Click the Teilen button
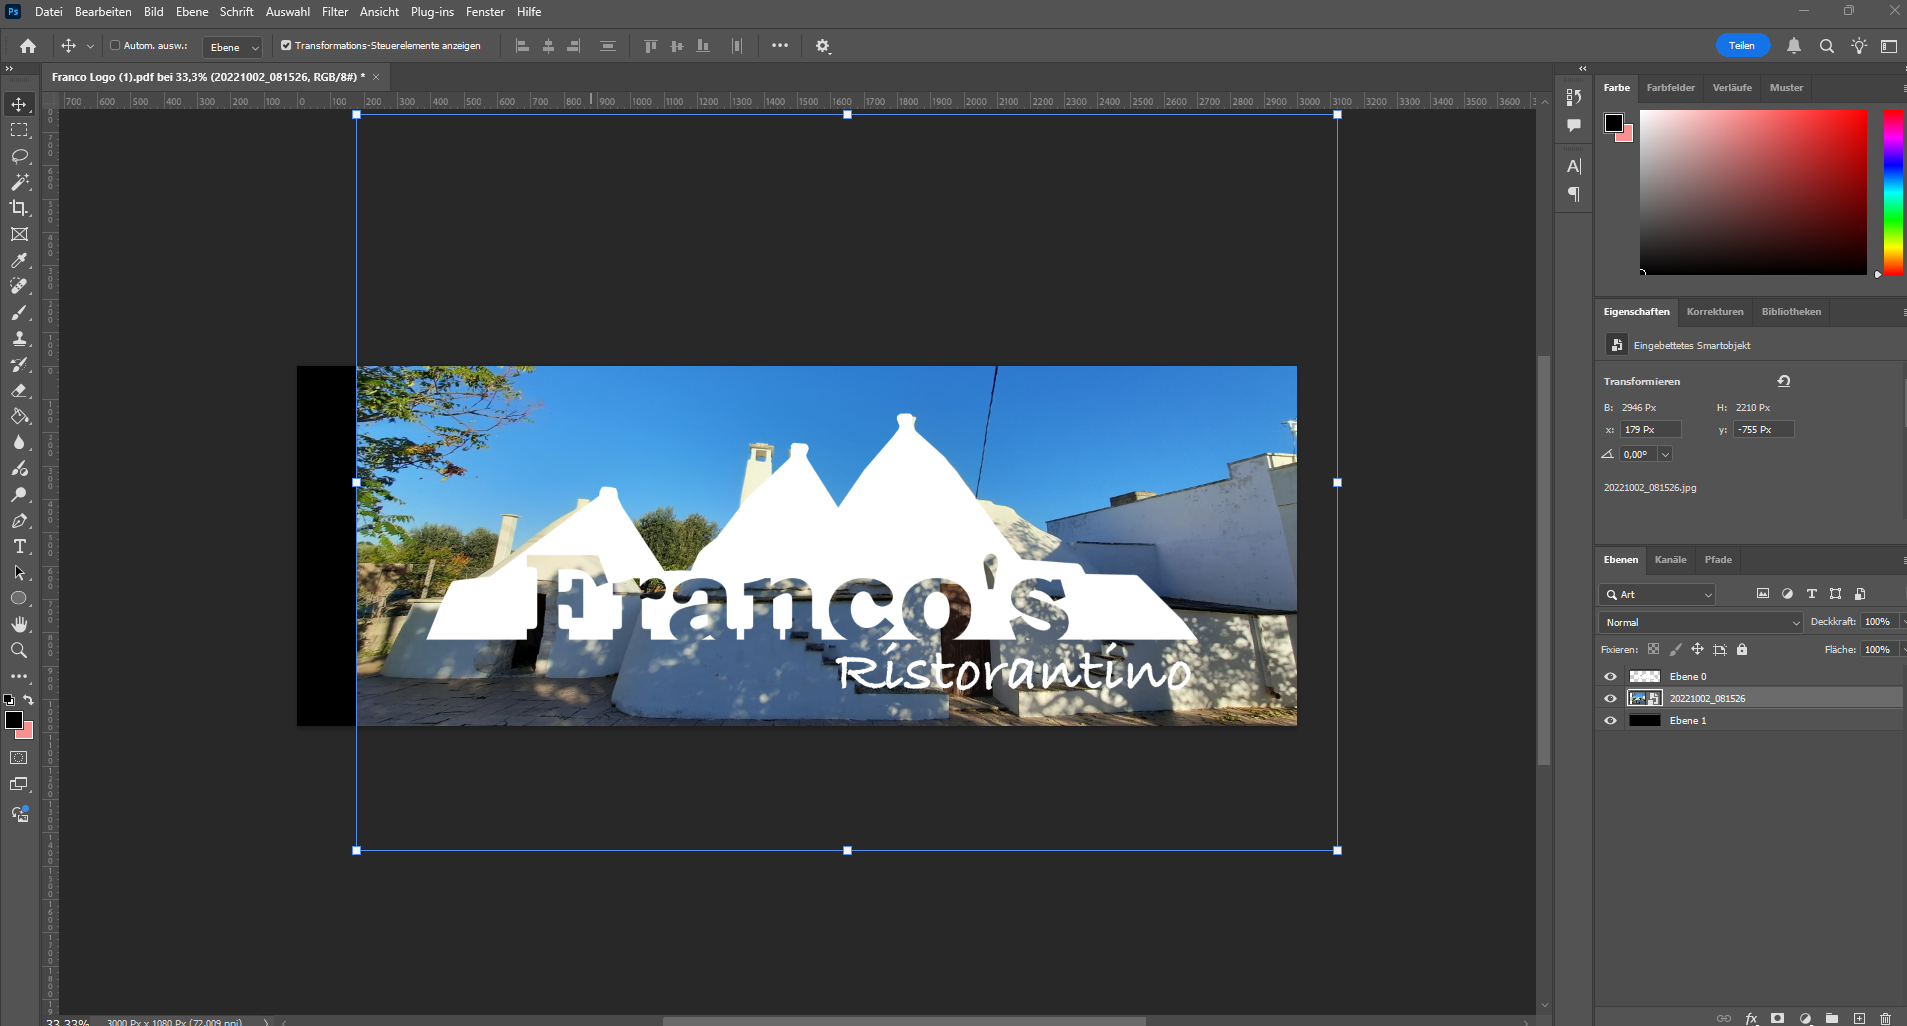Image resolution: width=1907 pixels, height=1026 pixels. coord(1741,46)
